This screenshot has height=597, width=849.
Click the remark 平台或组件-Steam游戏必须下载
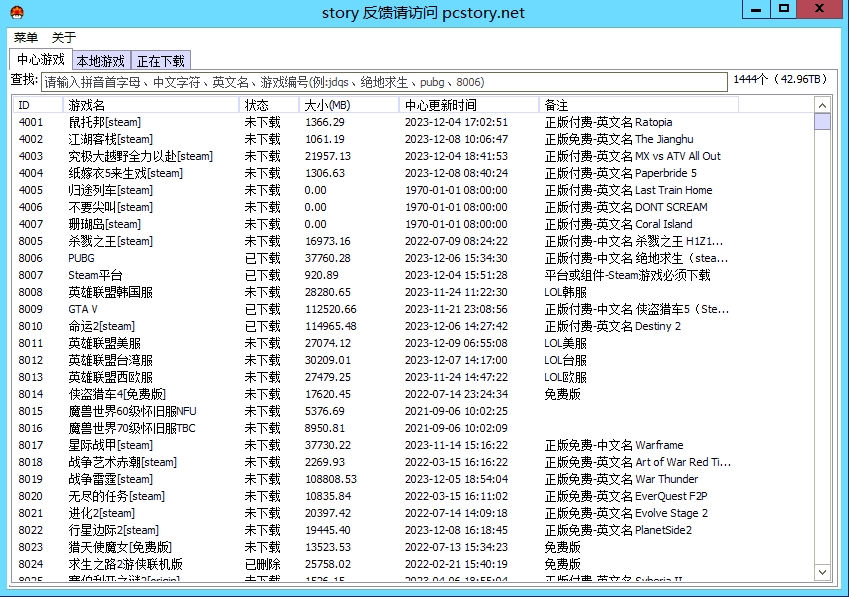click(x=628, y=275)
